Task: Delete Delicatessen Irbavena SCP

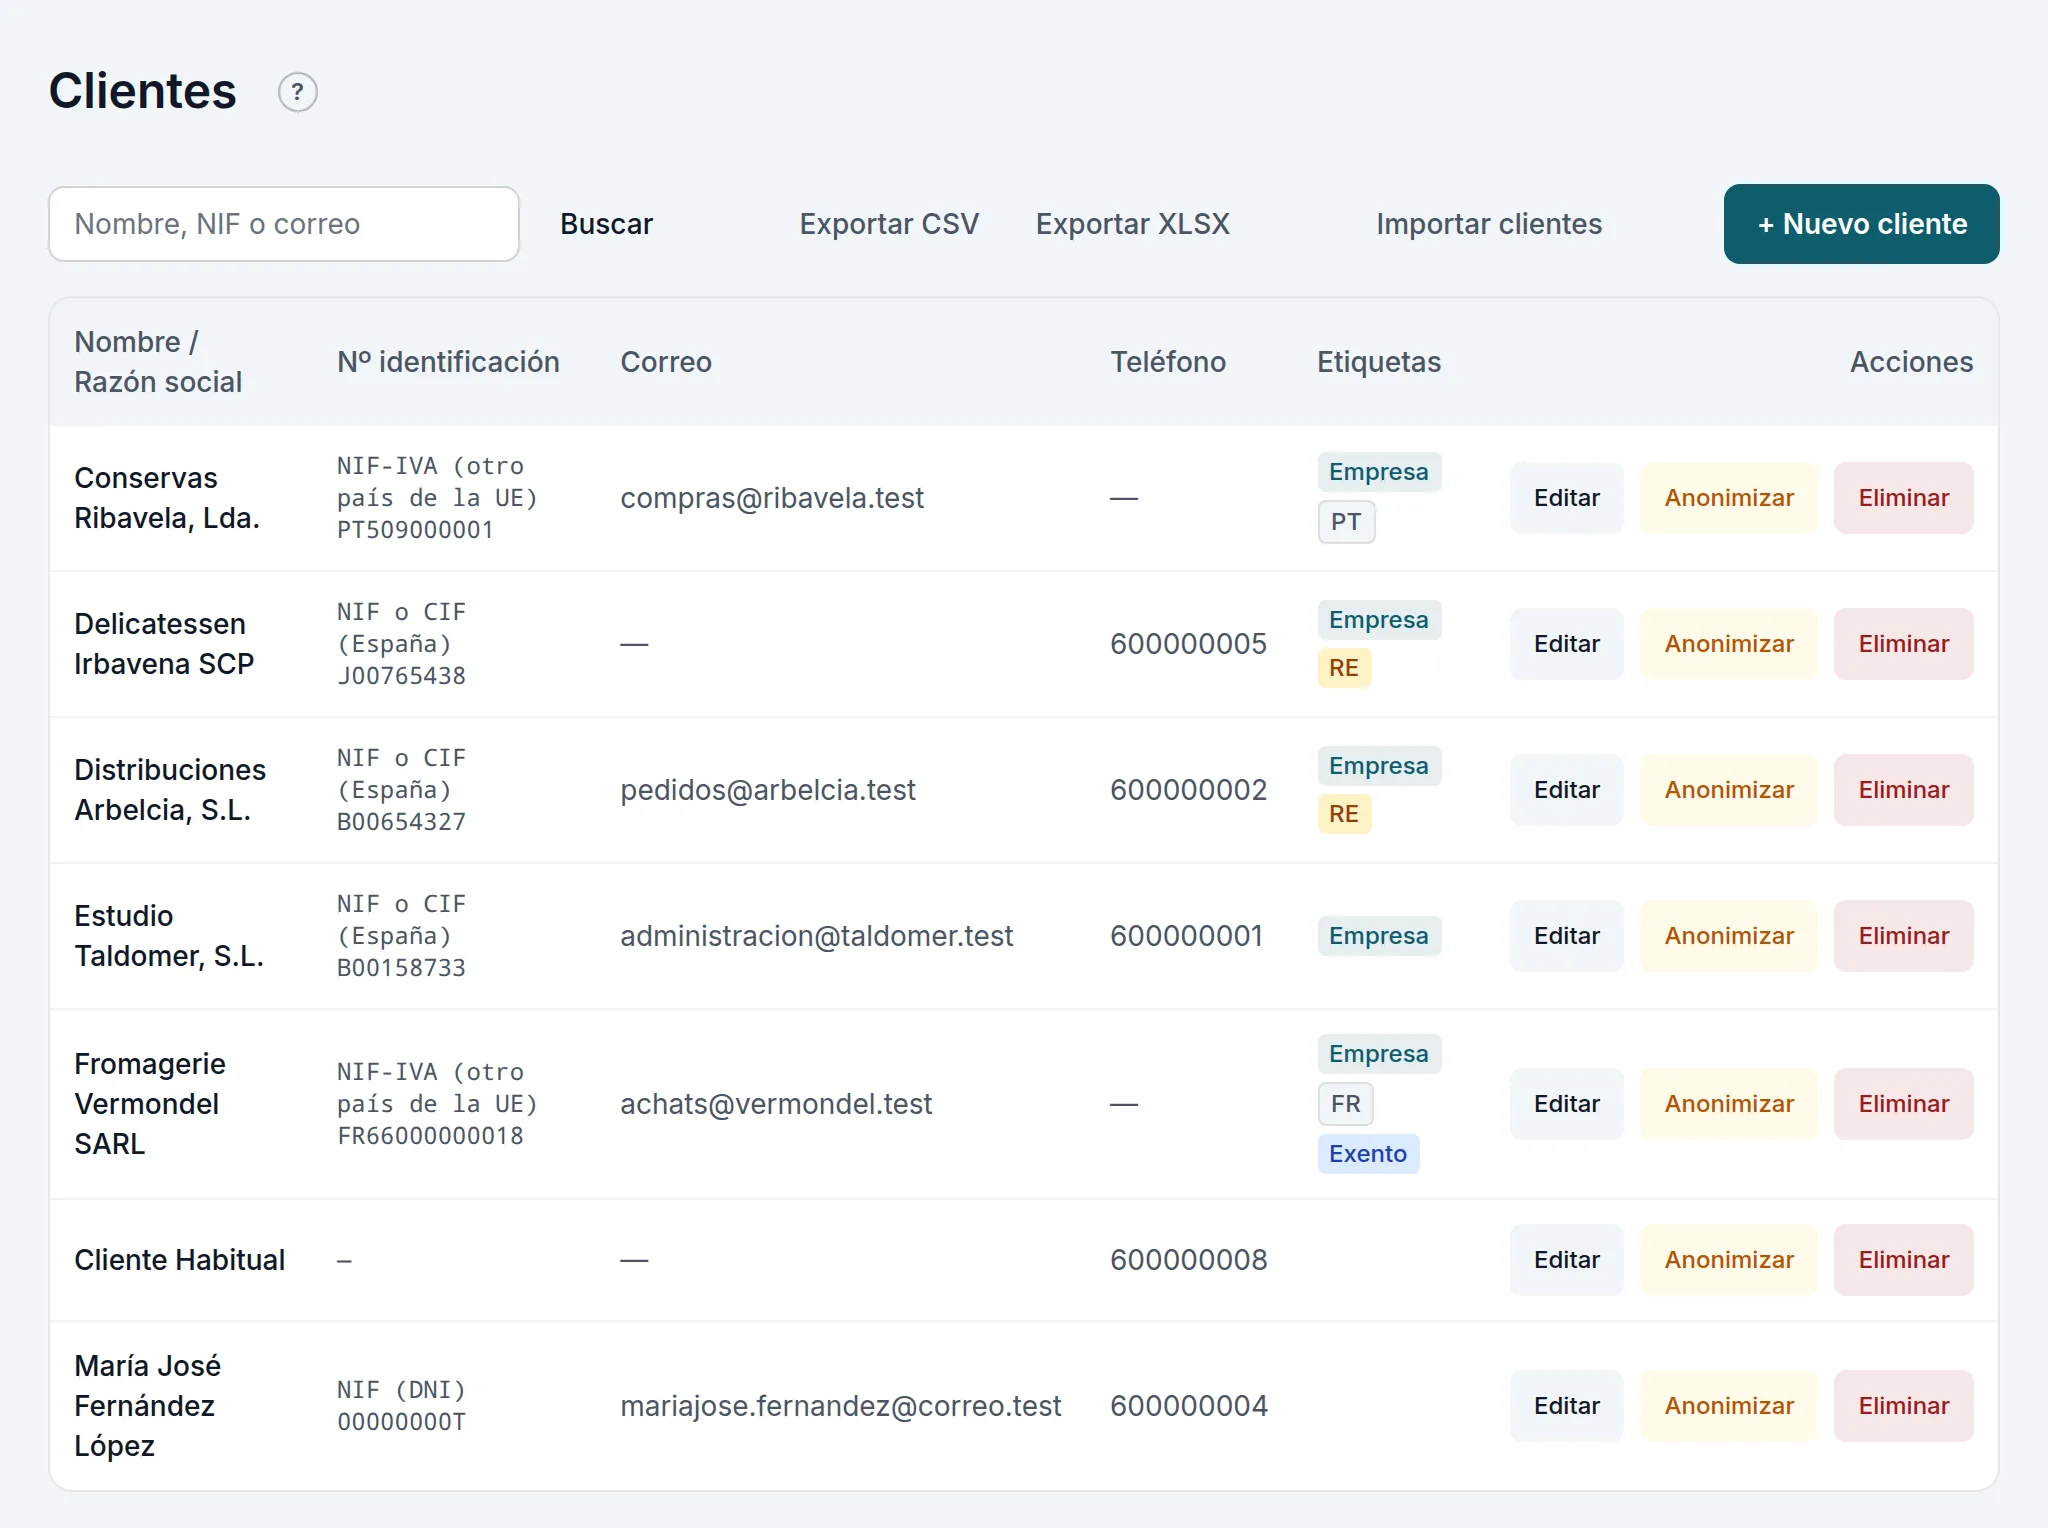Action: pyautogui.click(x=1903, y=644)
